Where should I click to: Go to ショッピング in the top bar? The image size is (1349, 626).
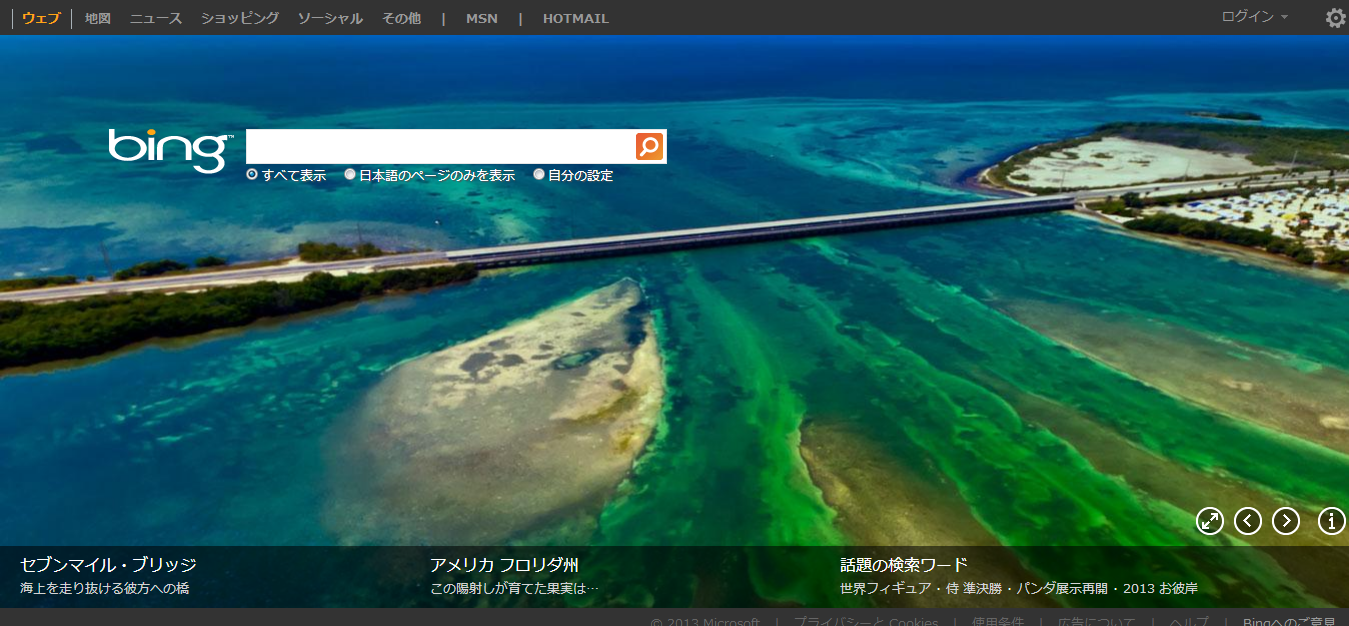[239, 18]
